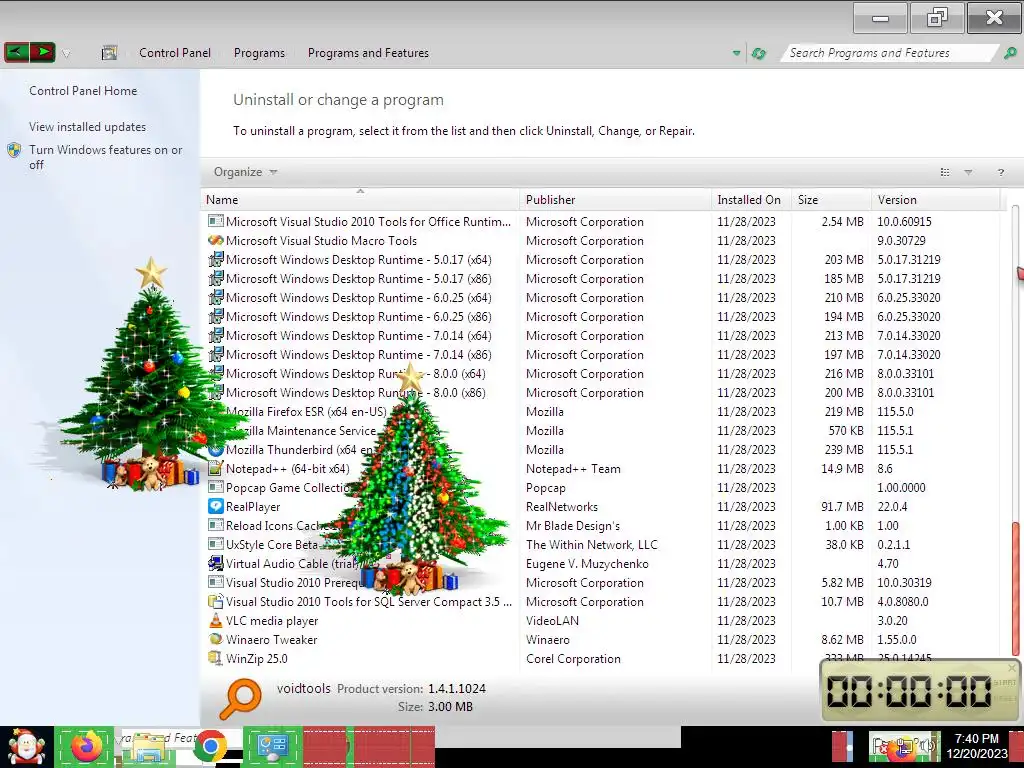This screenshot has height=768, width=1024.
Task: Open Google Chrome from the taskbar
Action: coord(210,746)
